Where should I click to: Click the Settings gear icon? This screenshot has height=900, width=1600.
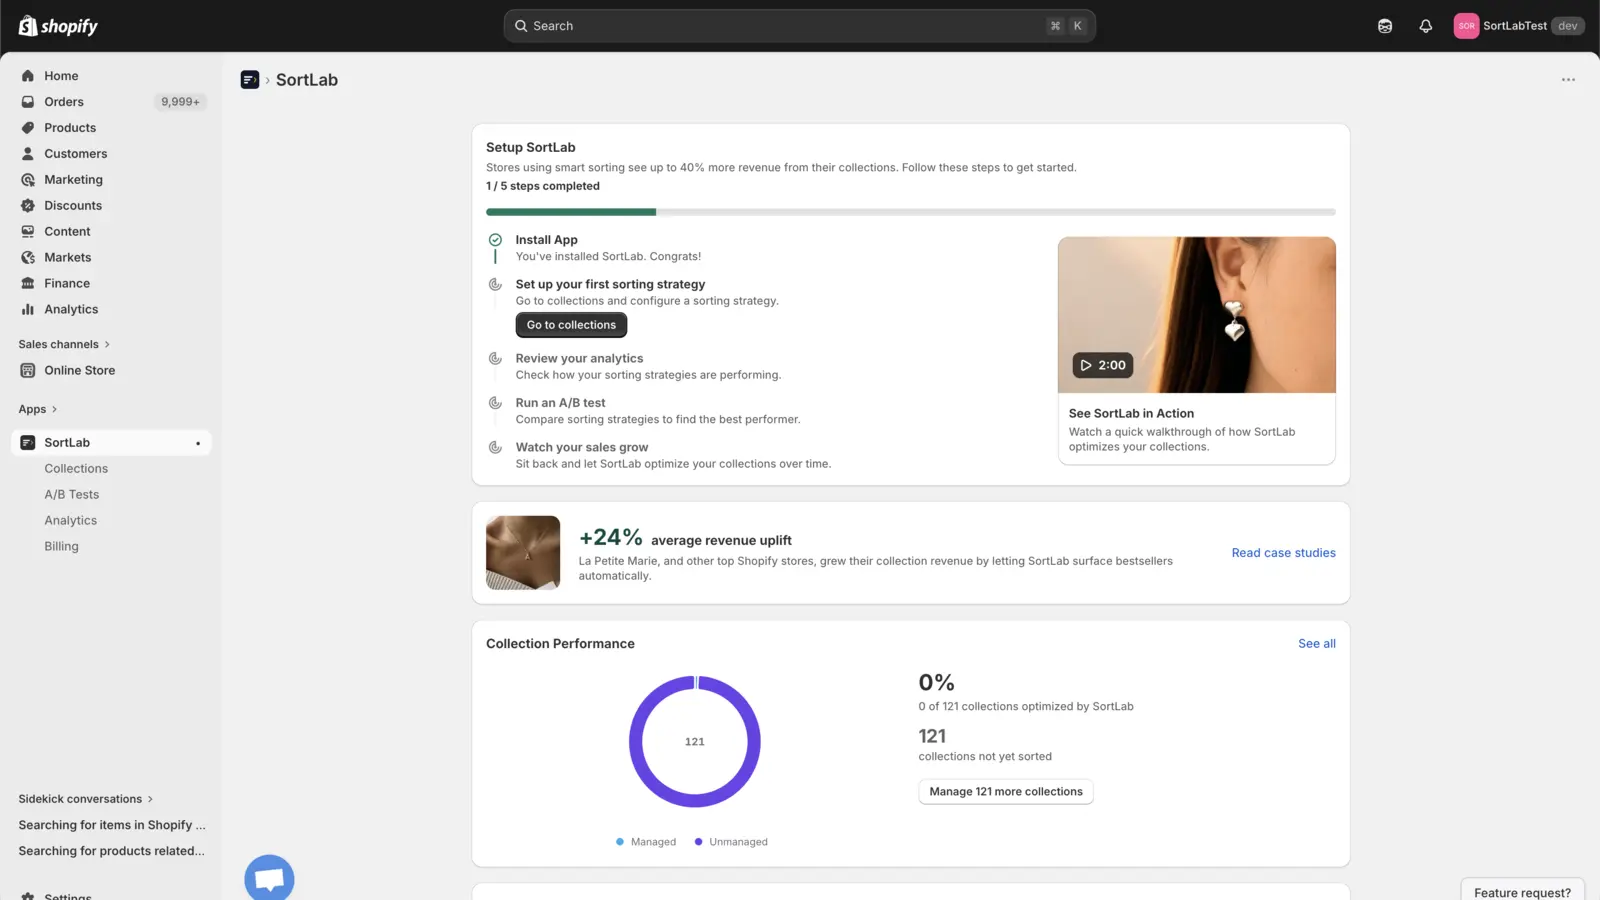click(x=28, y=896)
